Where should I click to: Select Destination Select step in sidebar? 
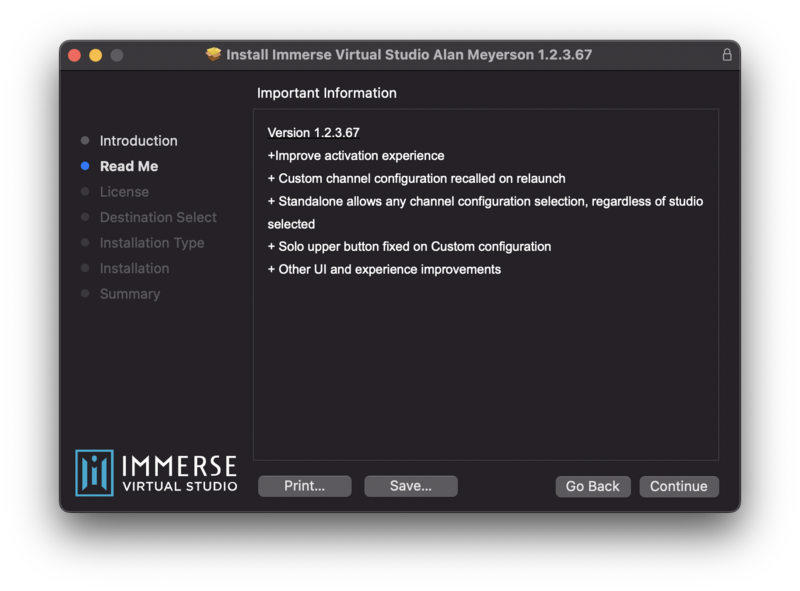158,218
